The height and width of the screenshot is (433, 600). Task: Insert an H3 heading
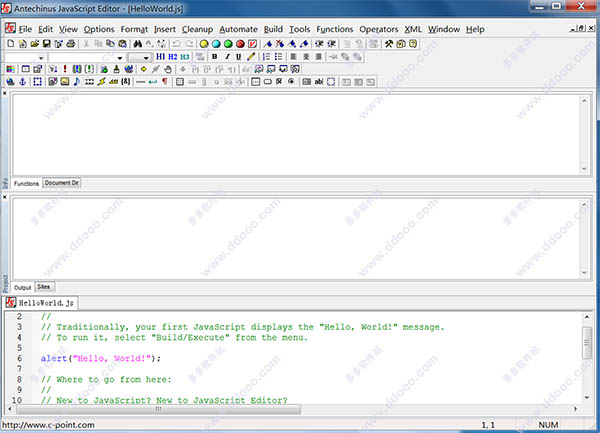click(185, 57)
